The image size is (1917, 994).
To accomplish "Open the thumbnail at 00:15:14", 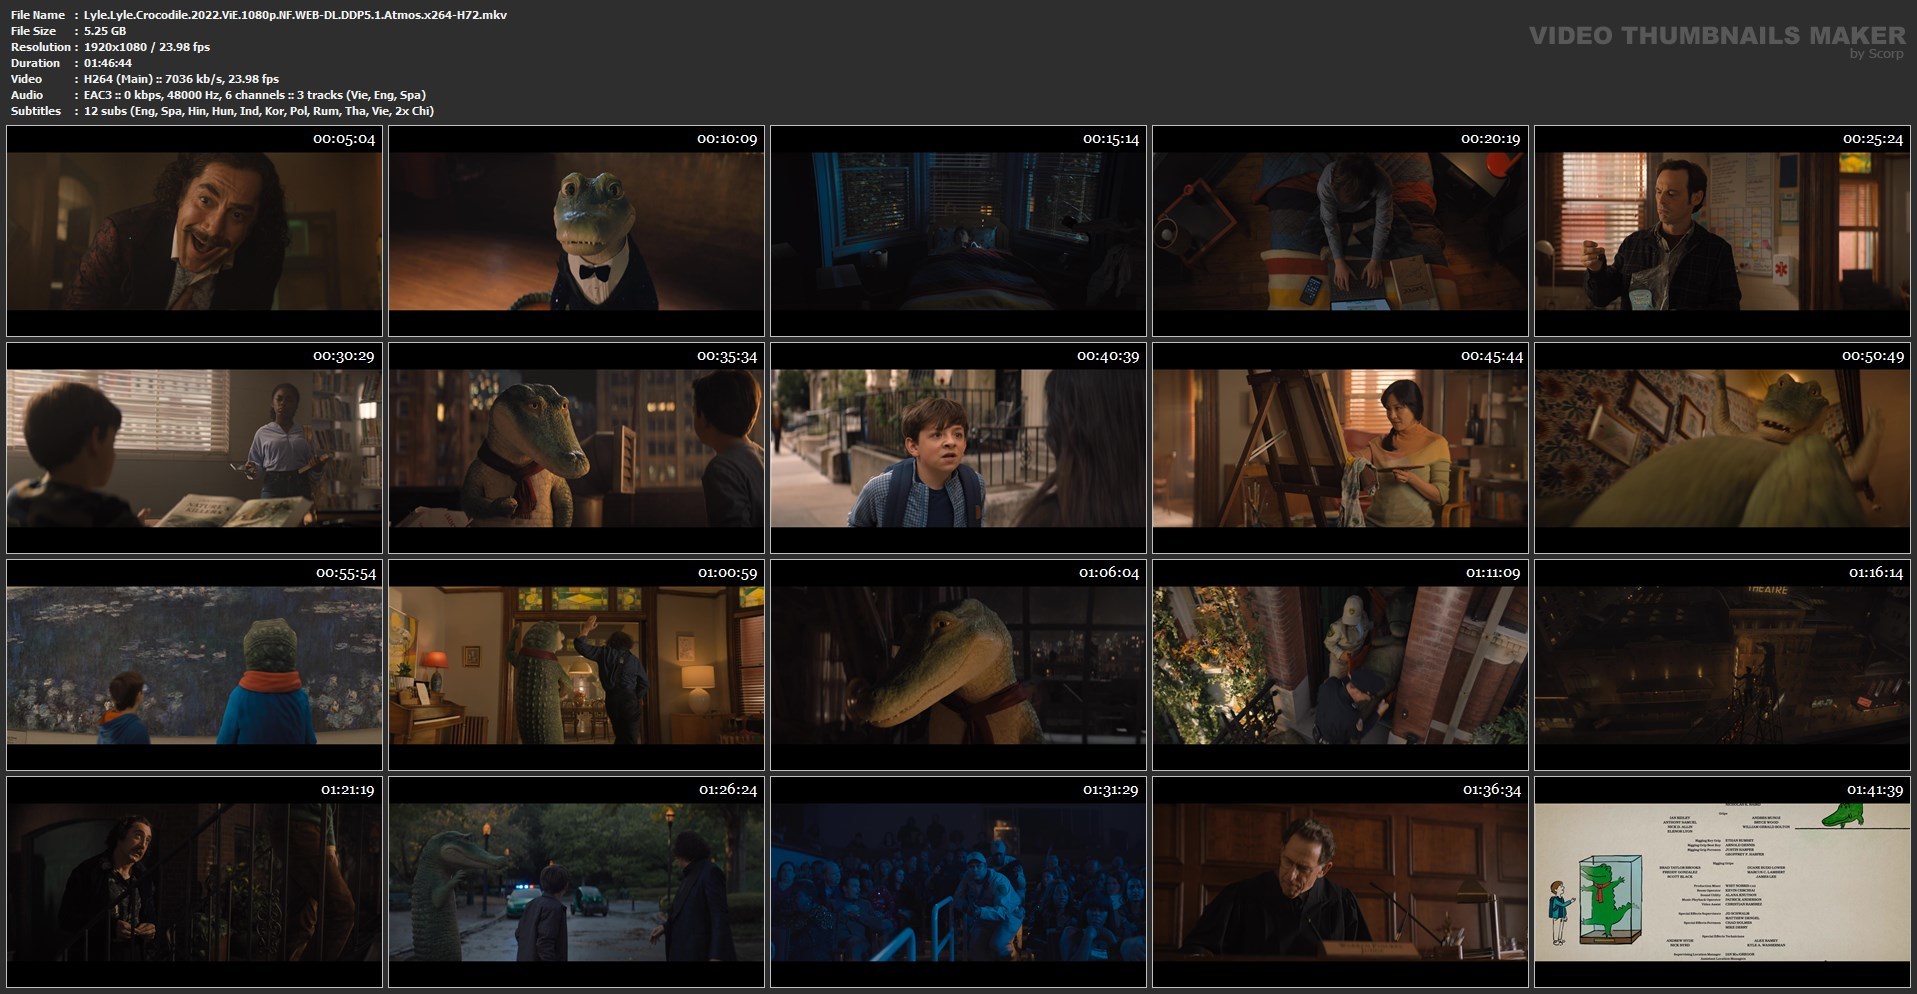I will 958,231.
